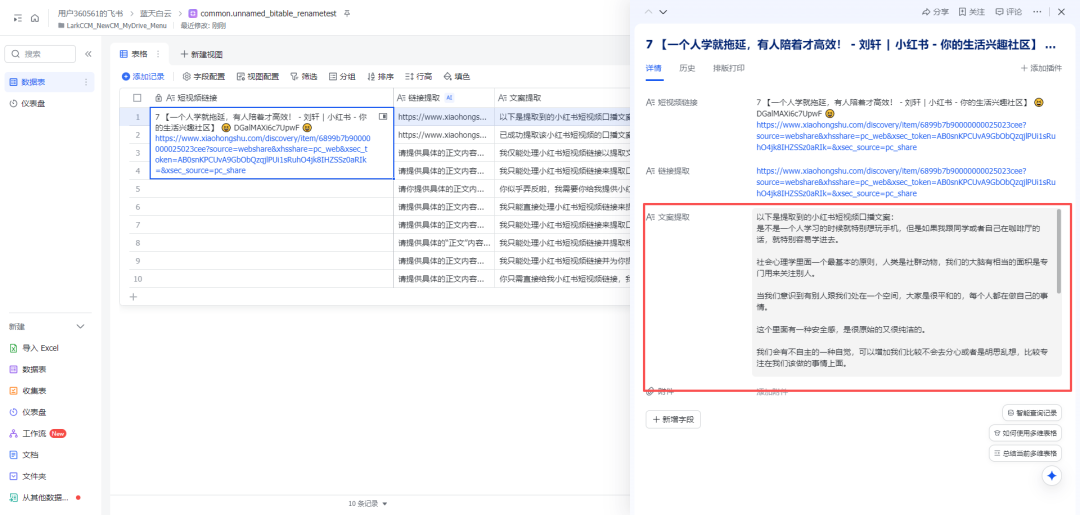Open the 填色 fill color tool

pos(457,76)
